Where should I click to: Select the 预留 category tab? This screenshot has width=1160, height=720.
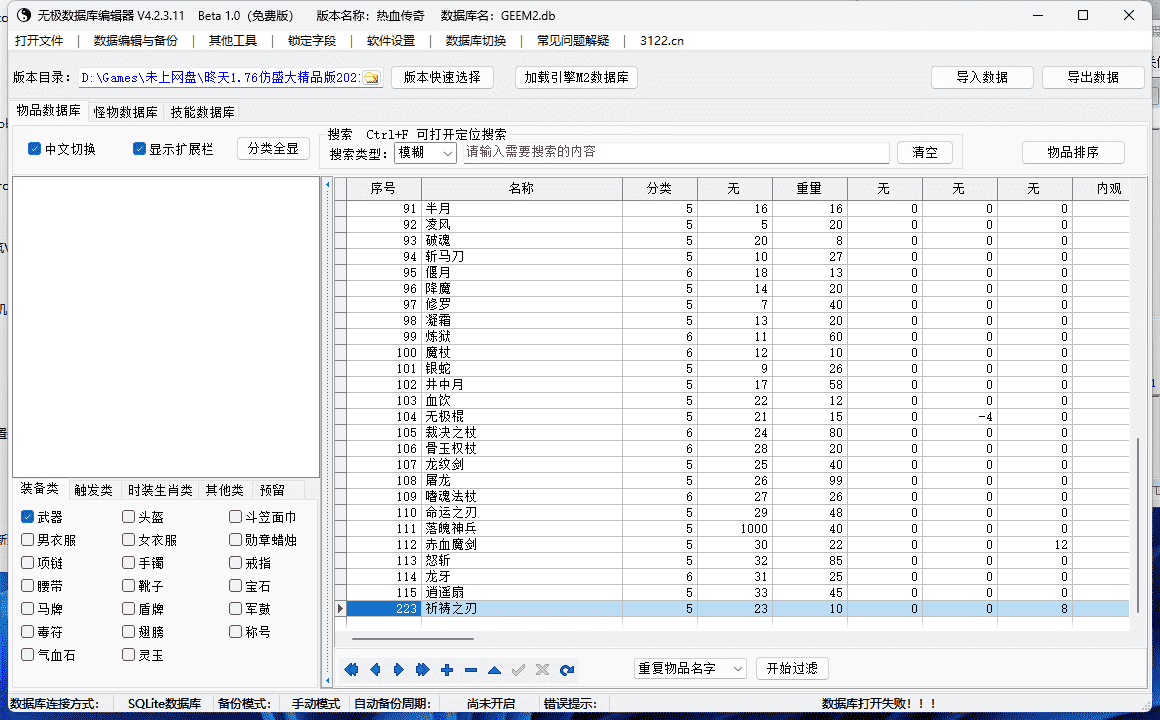point(272,490)
